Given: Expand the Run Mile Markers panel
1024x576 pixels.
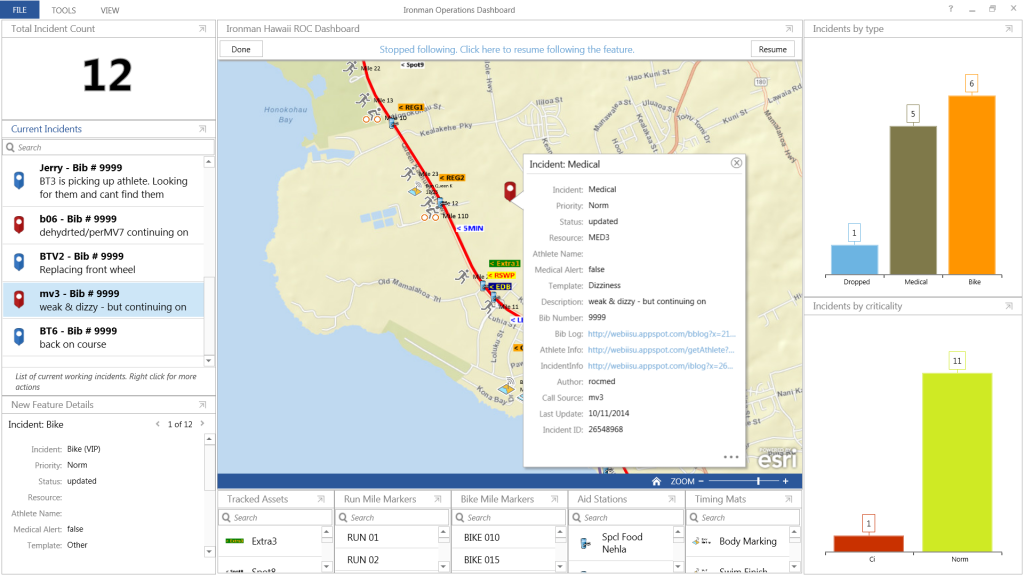Looking at the screenshot, I should click(438, 499).
